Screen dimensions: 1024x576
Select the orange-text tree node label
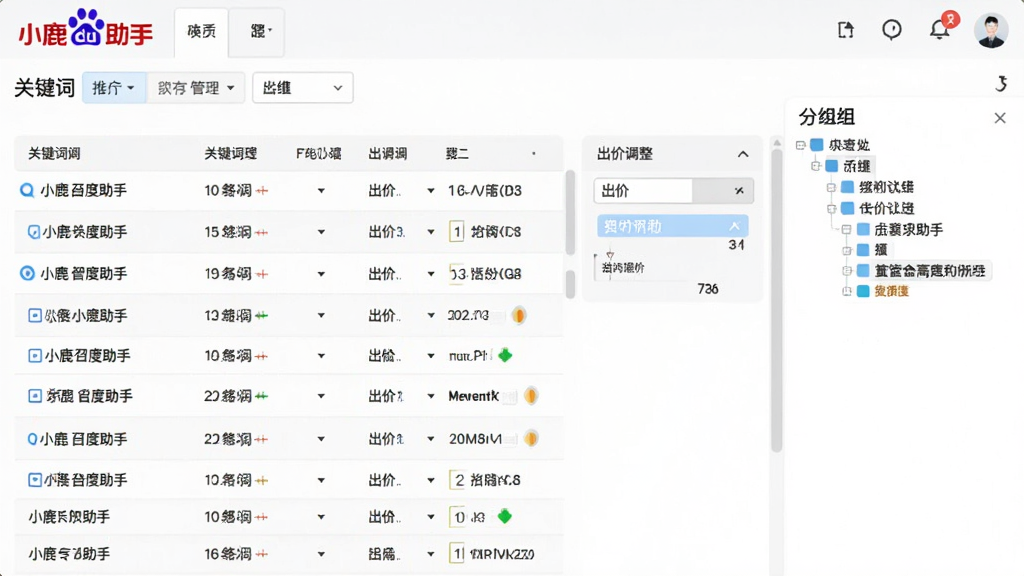coord(891,291)
